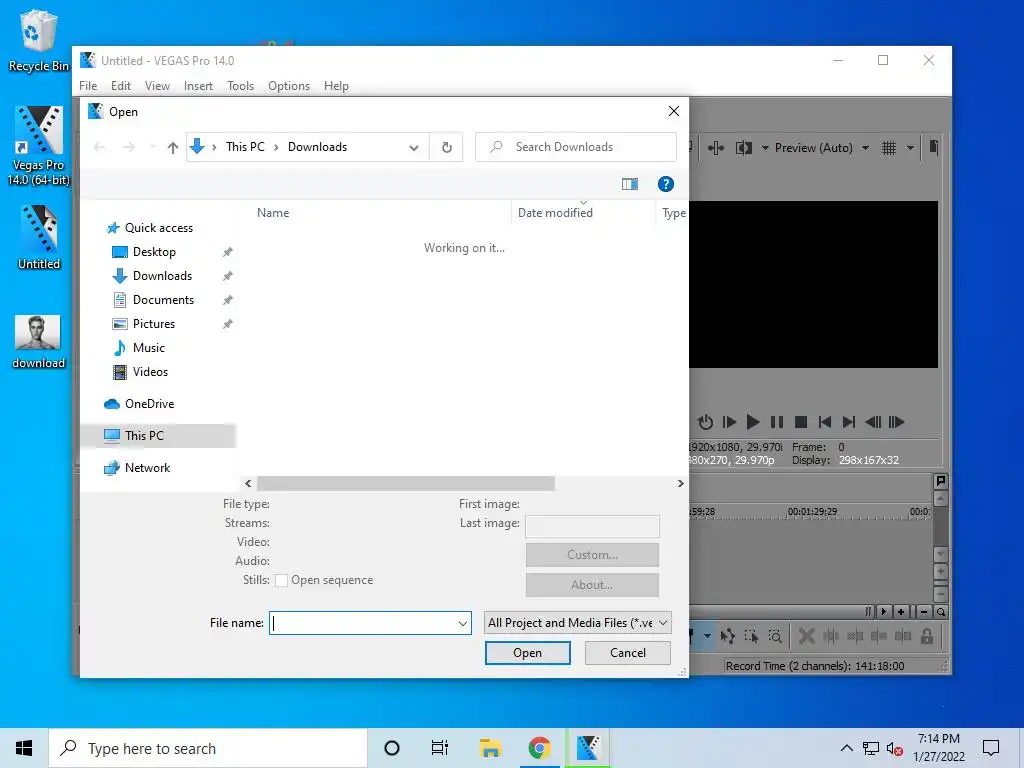Select Desktop in the Quick access list
The width and height of the screenshot is (1024, 768).
[154, 252]
